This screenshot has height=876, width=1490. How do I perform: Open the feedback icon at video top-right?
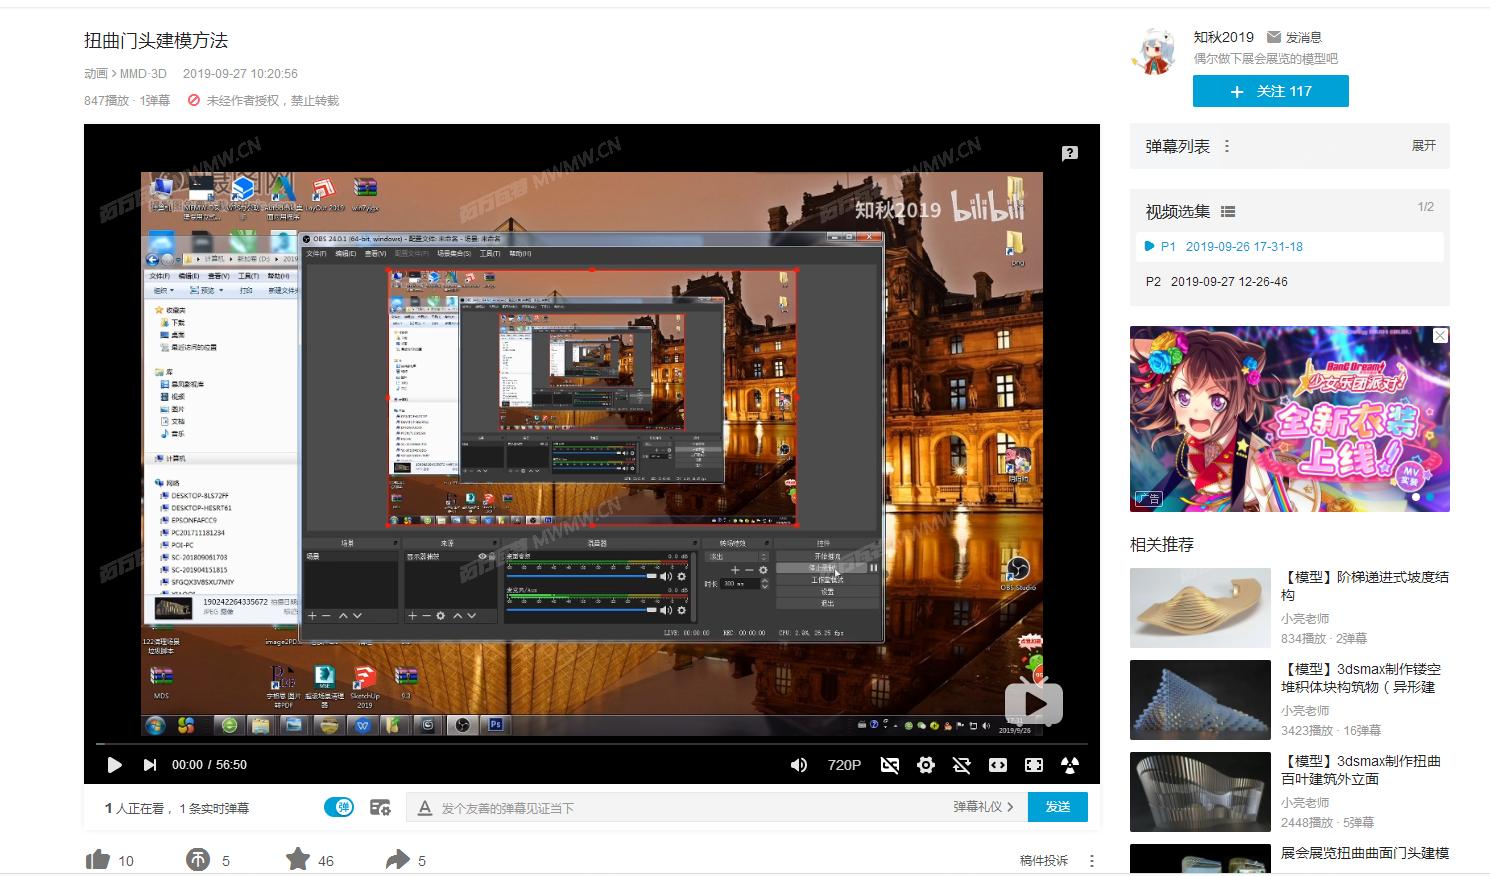pyautogui.click(x=1070, y=153)
